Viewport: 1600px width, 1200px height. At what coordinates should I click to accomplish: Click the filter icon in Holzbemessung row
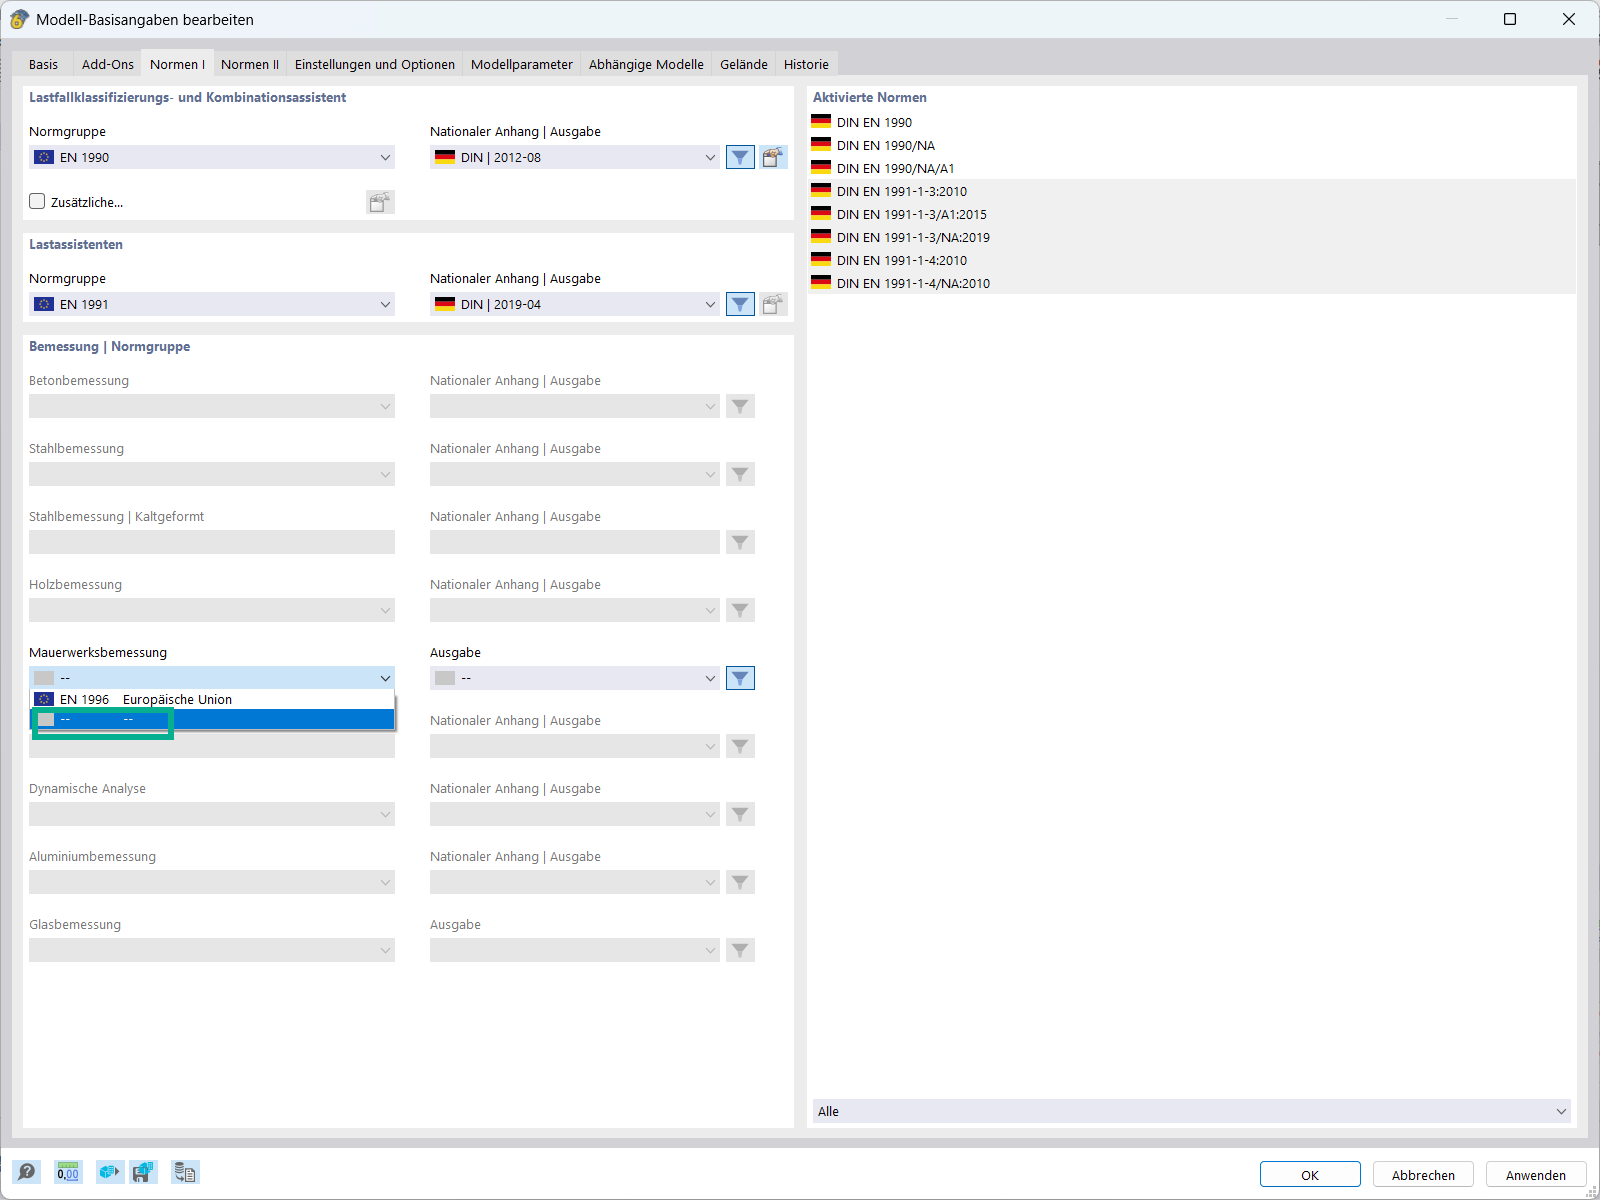[740, 610]
